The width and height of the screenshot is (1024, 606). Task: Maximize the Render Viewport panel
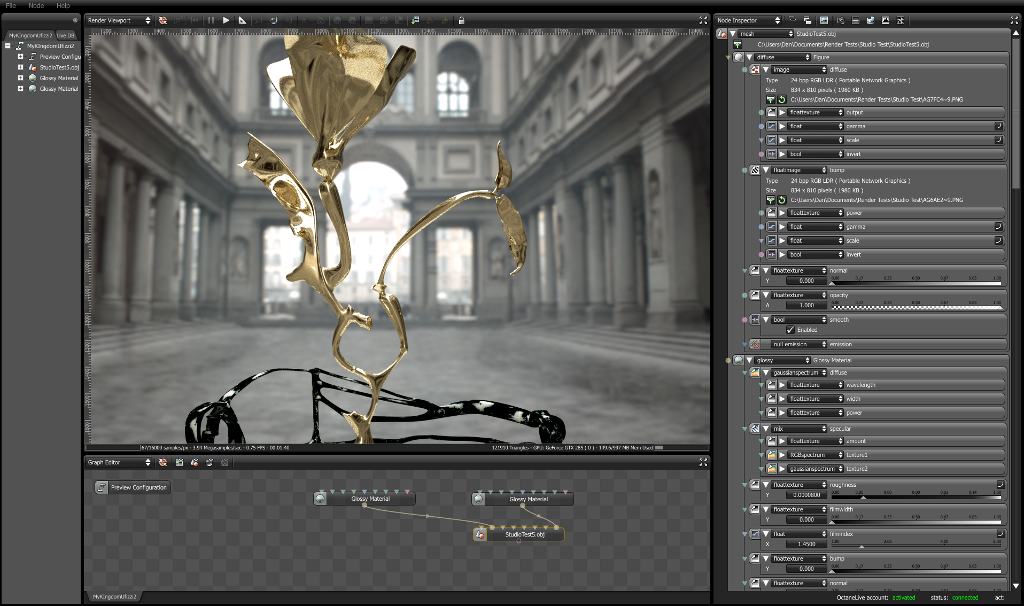(703, 20)
